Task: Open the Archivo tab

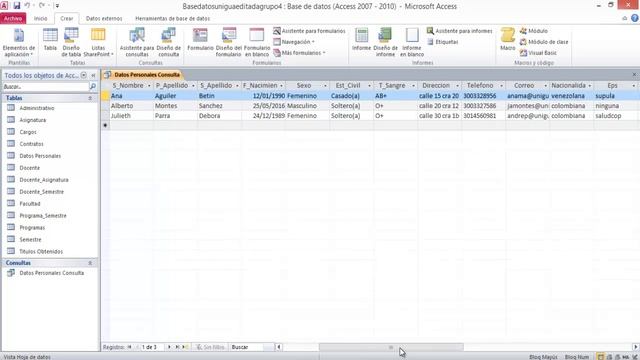Action: click(13, 18)
